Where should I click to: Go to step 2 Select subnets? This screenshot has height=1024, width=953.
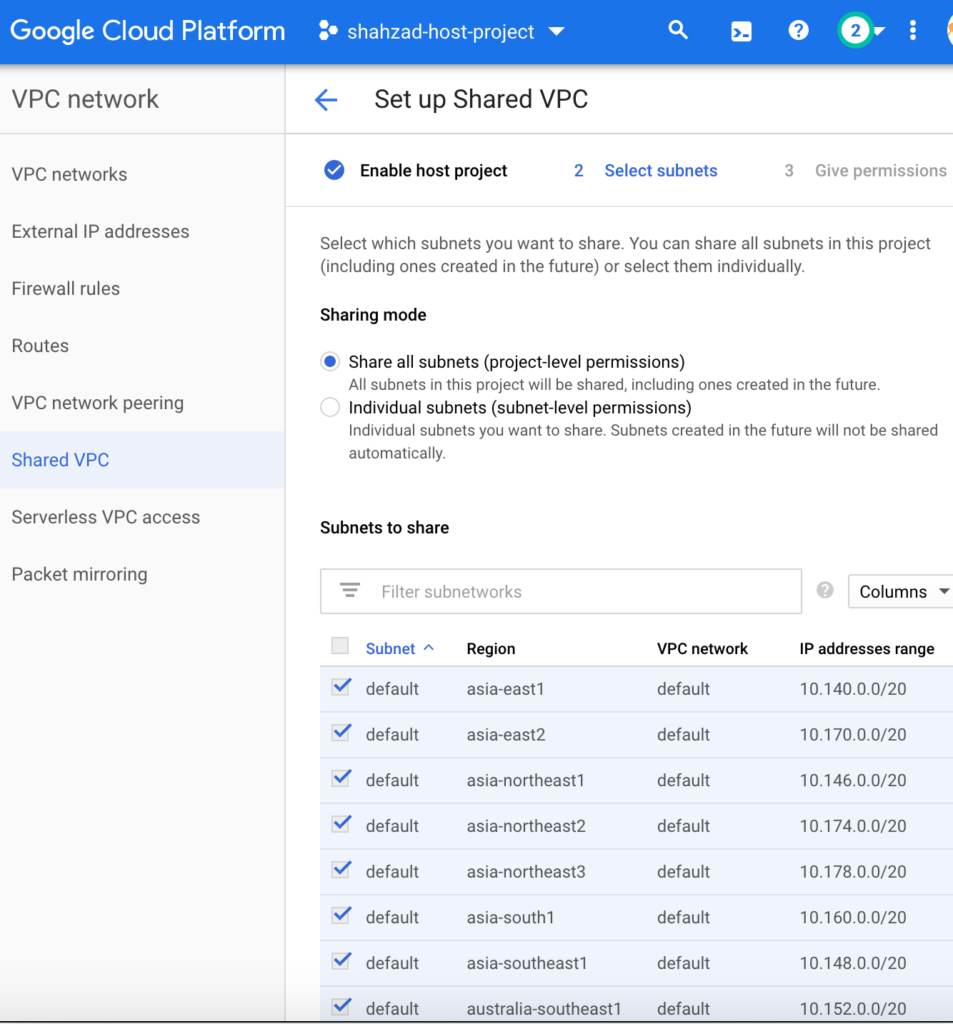(646, 170)
